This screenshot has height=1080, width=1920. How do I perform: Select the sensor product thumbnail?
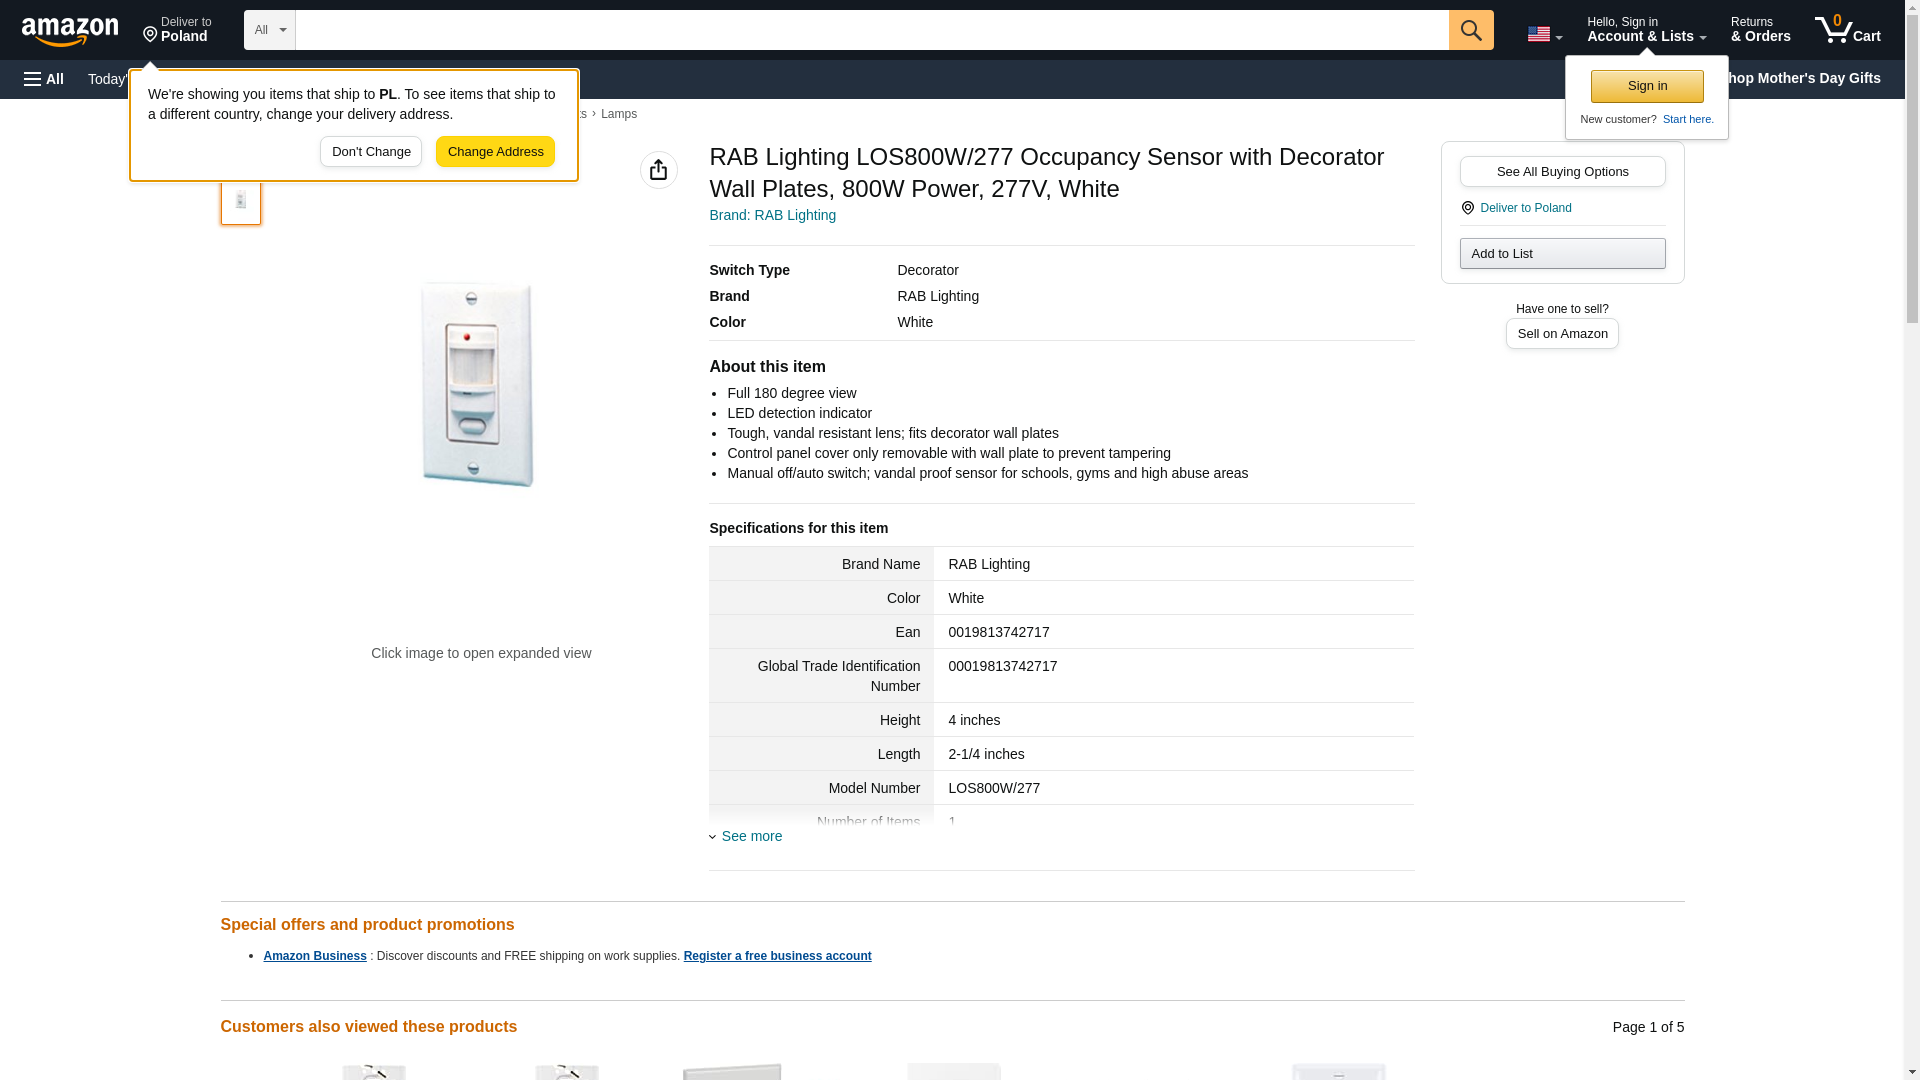tap(240, 200)
